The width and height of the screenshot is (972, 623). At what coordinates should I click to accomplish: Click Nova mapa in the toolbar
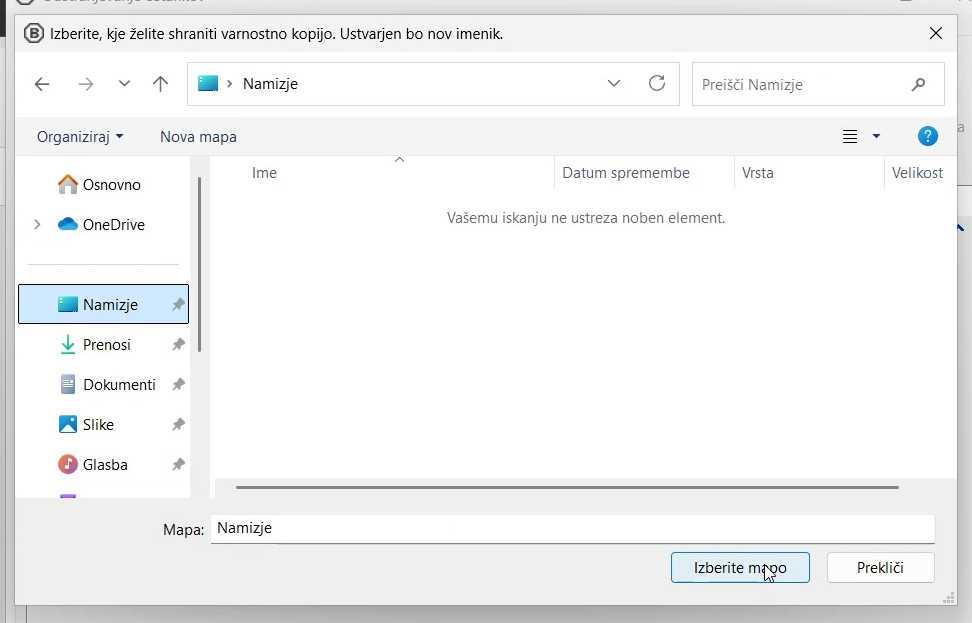[198, 137]
